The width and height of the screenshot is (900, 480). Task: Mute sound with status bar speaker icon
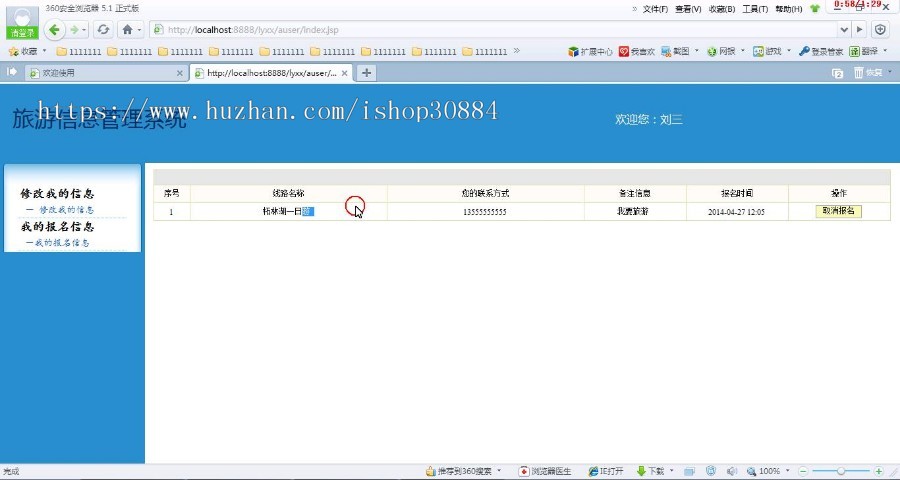tap(731, 471)
